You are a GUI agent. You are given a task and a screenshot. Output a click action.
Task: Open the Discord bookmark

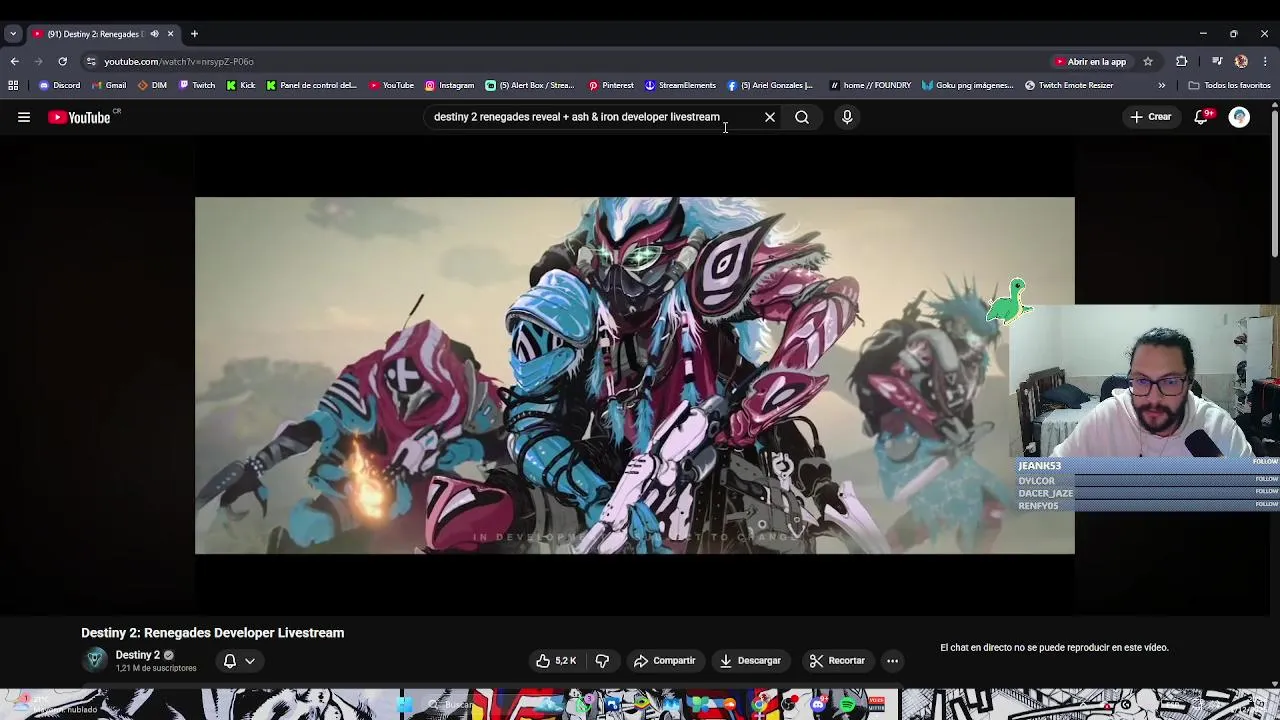point(59,85)
